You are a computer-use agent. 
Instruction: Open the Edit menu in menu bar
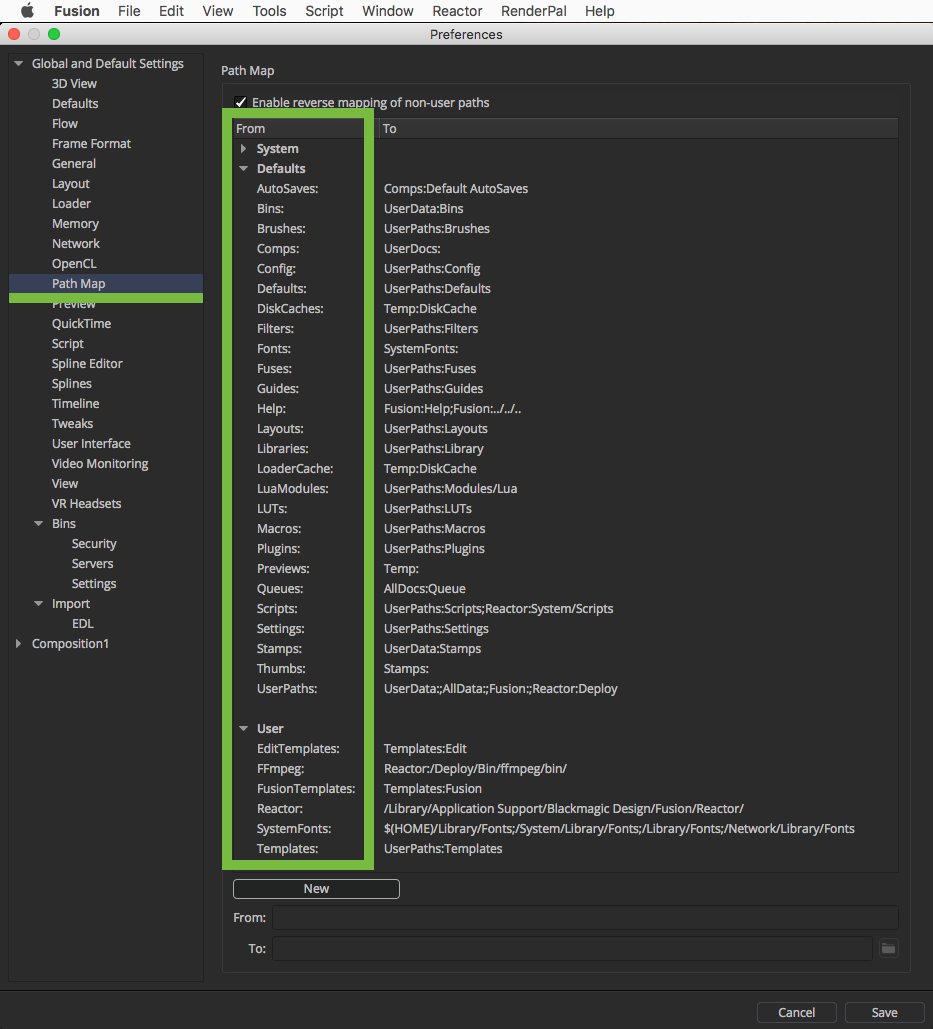click(171, 11)
